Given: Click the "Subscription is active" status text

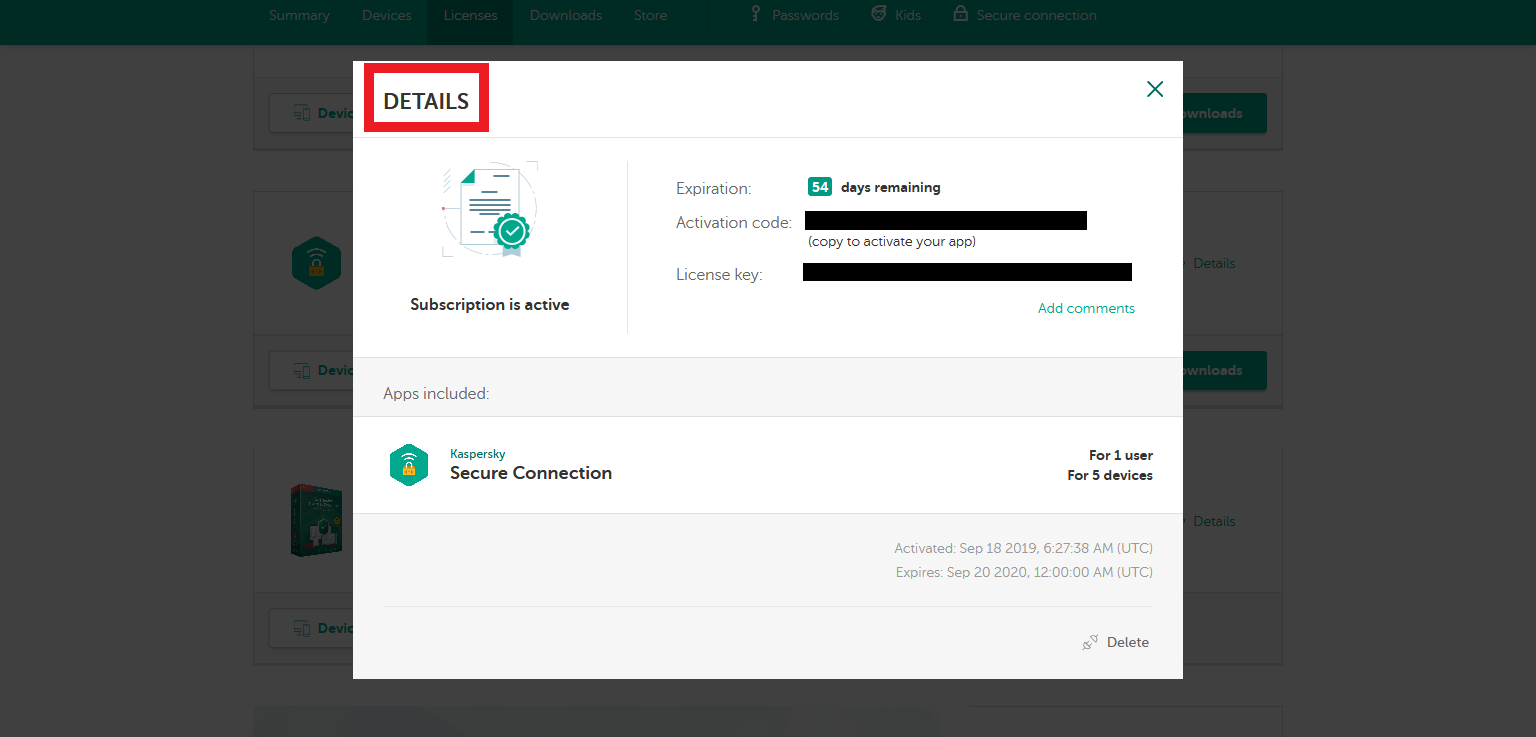Looking at the screenshot, I should (x=490, y=304).
